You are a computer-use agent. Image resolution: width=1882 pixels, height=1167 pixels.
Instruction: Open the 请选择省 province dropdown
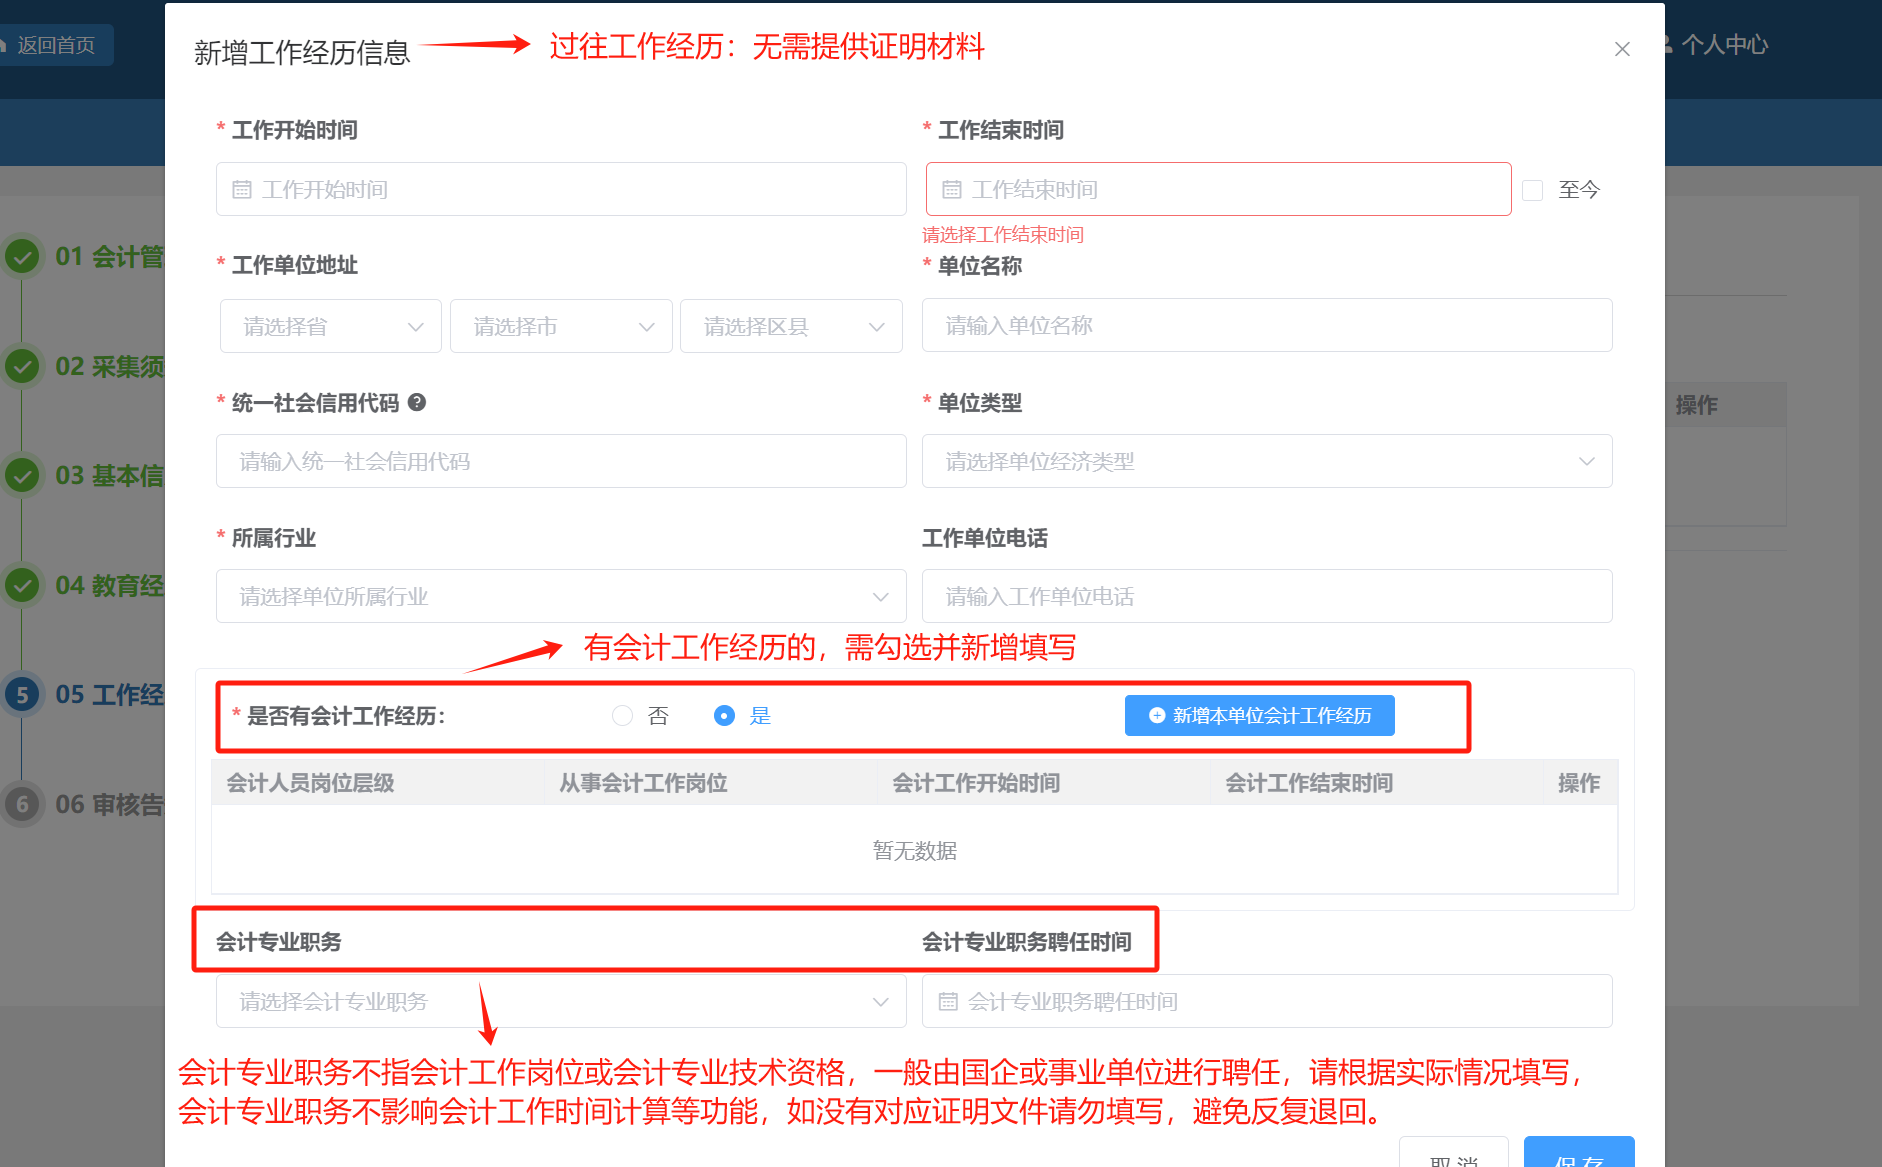pyautogui.click(x=330, y=326)
